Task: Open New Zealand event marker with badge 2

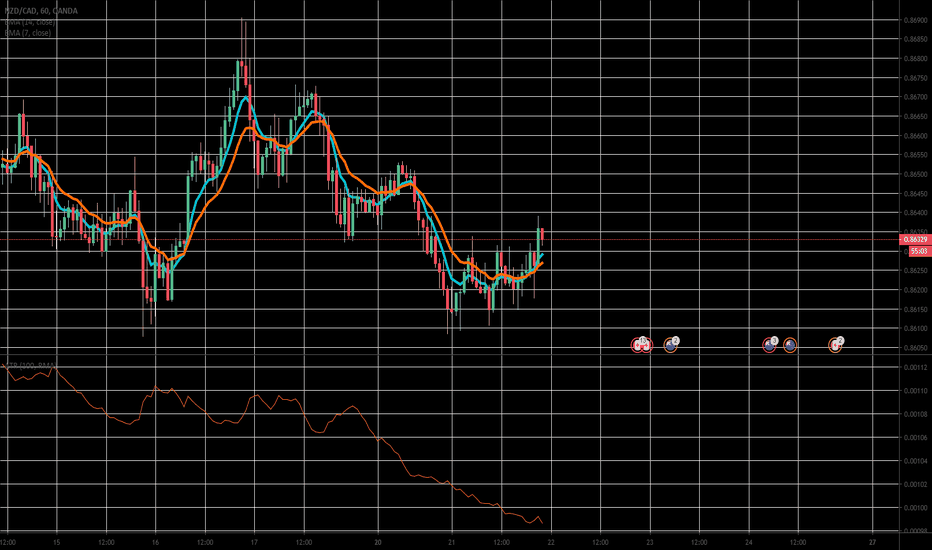Action: click(x=670, y=345)
